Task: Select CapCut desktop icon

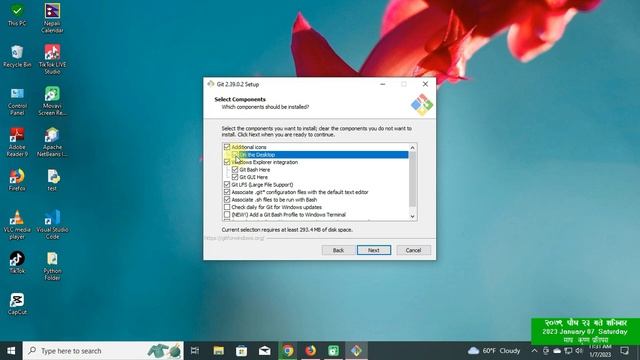Action: [17, 304]
